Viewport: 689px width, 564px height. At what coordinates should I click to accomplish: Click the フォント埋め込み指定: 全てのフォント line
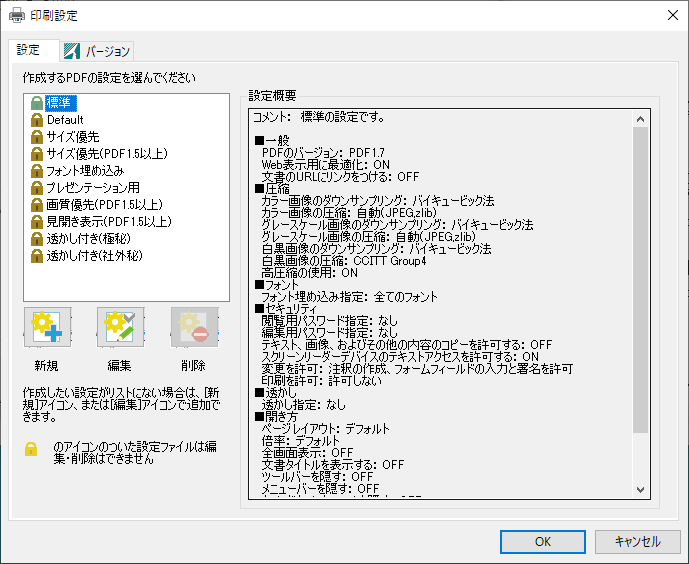tap(349, 297)
